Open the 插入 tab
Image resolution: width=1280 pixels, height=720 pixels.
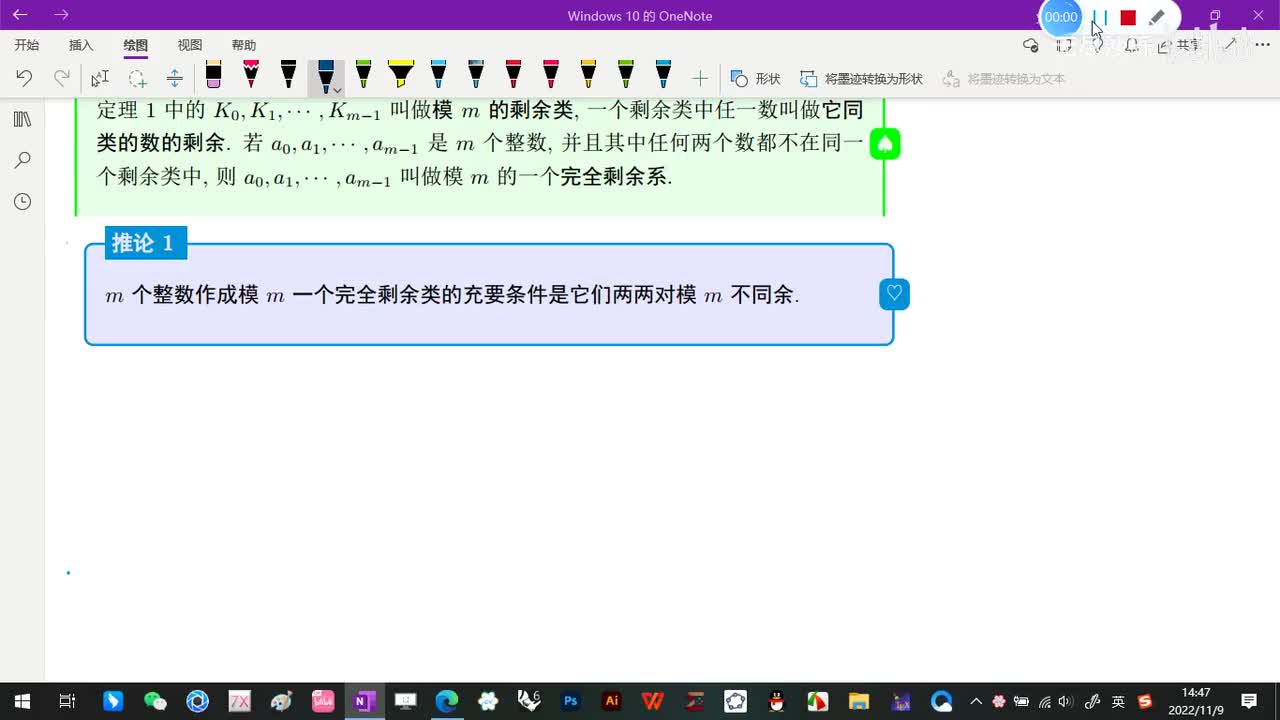(81, 45)
